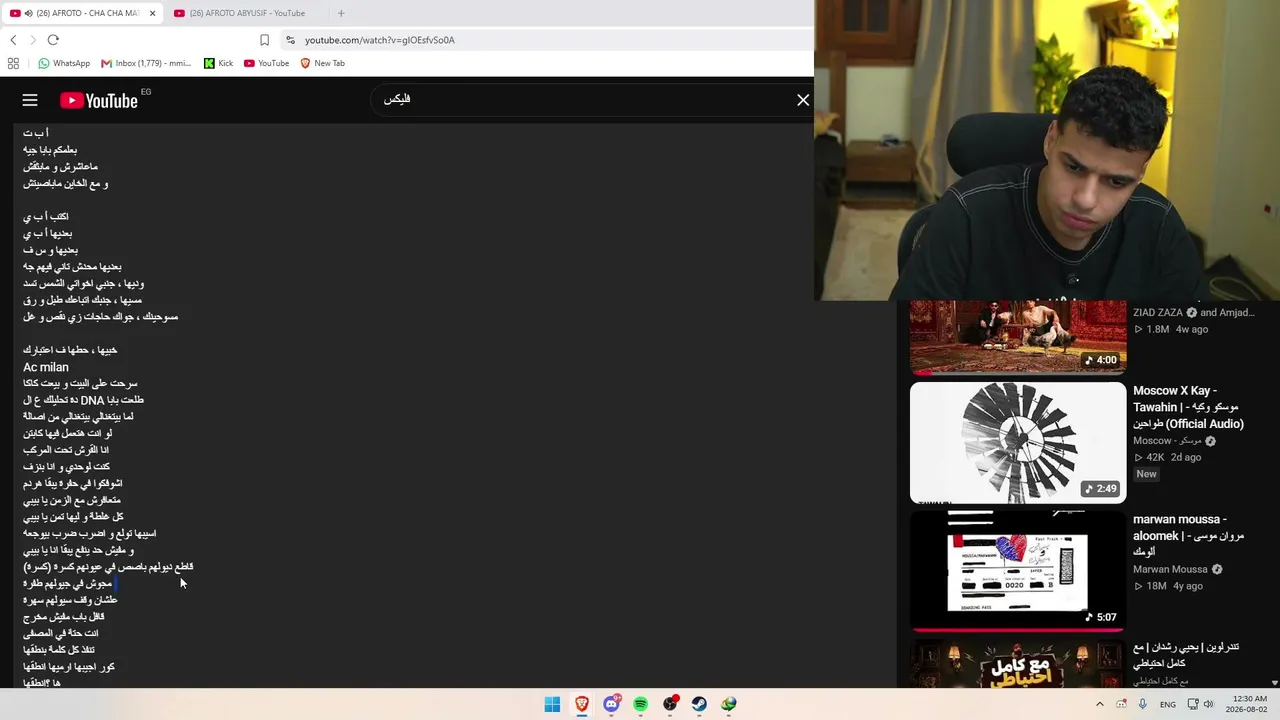Screen dimensions: 1280x720
Task: Open Brave browser from taskbar
Action: coord(581,704)
